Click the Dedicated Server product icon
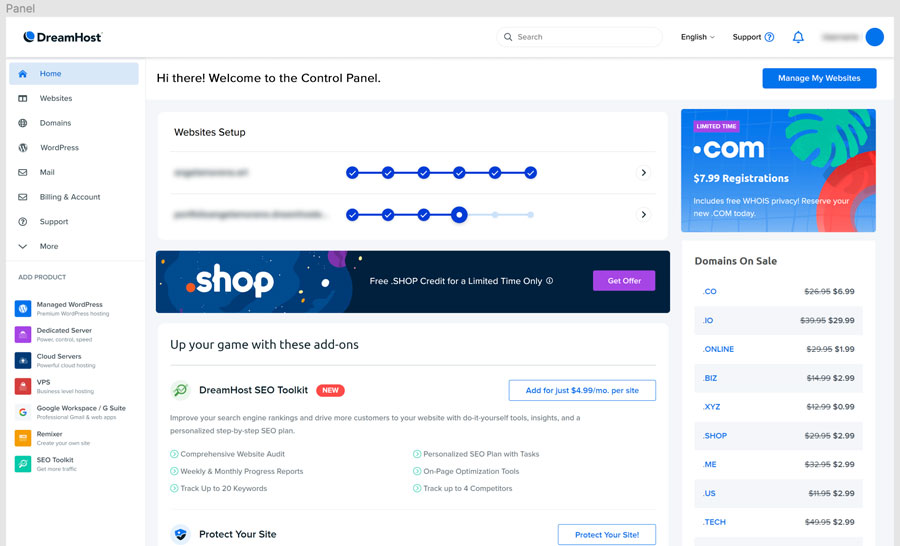900x546 pixels. click(23, 335)
